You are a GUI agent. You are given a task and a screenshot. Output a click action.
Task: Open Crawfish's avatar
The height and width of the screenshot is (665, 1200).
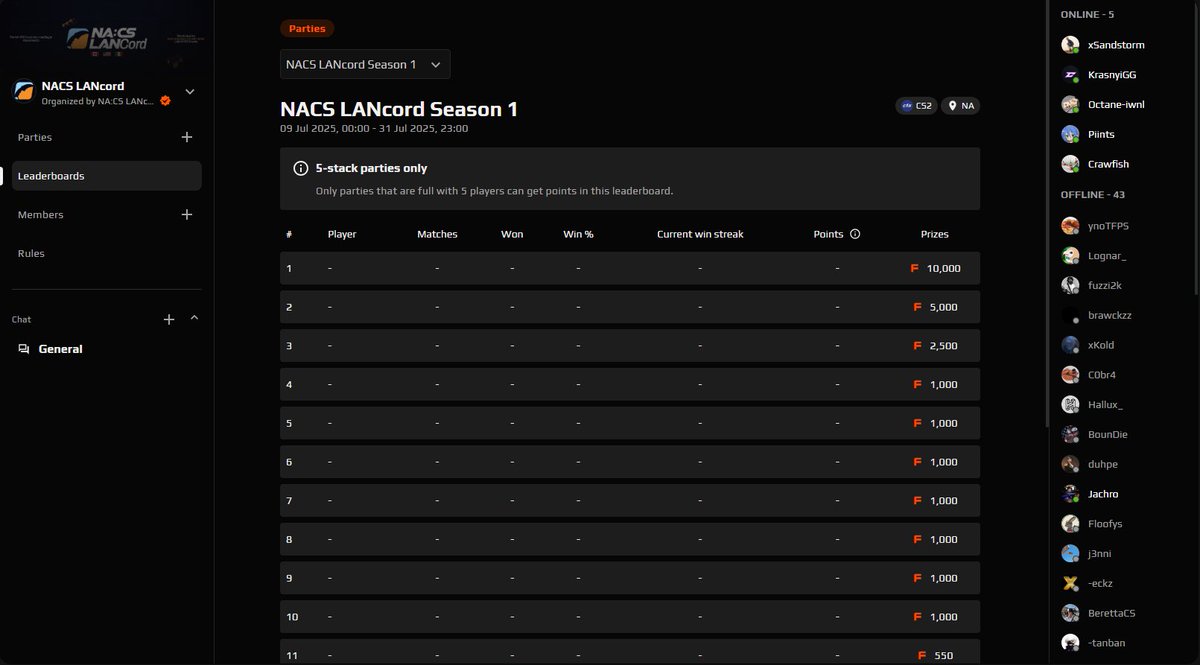1070,164
